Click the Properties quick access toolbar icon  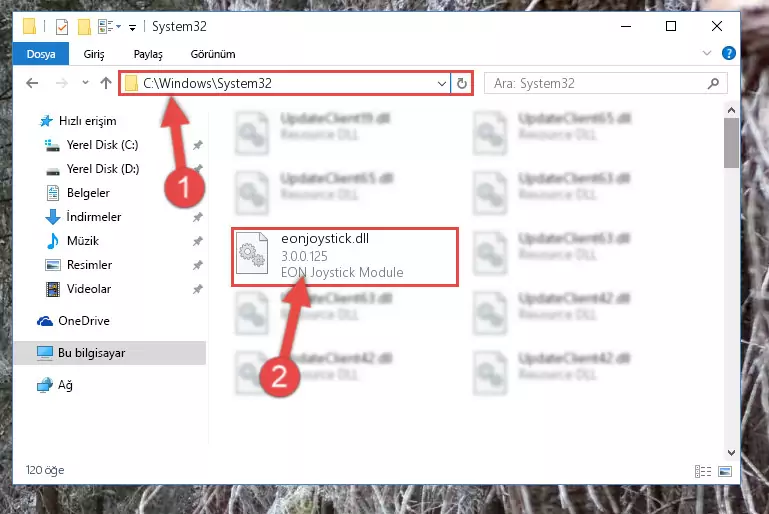62,26
